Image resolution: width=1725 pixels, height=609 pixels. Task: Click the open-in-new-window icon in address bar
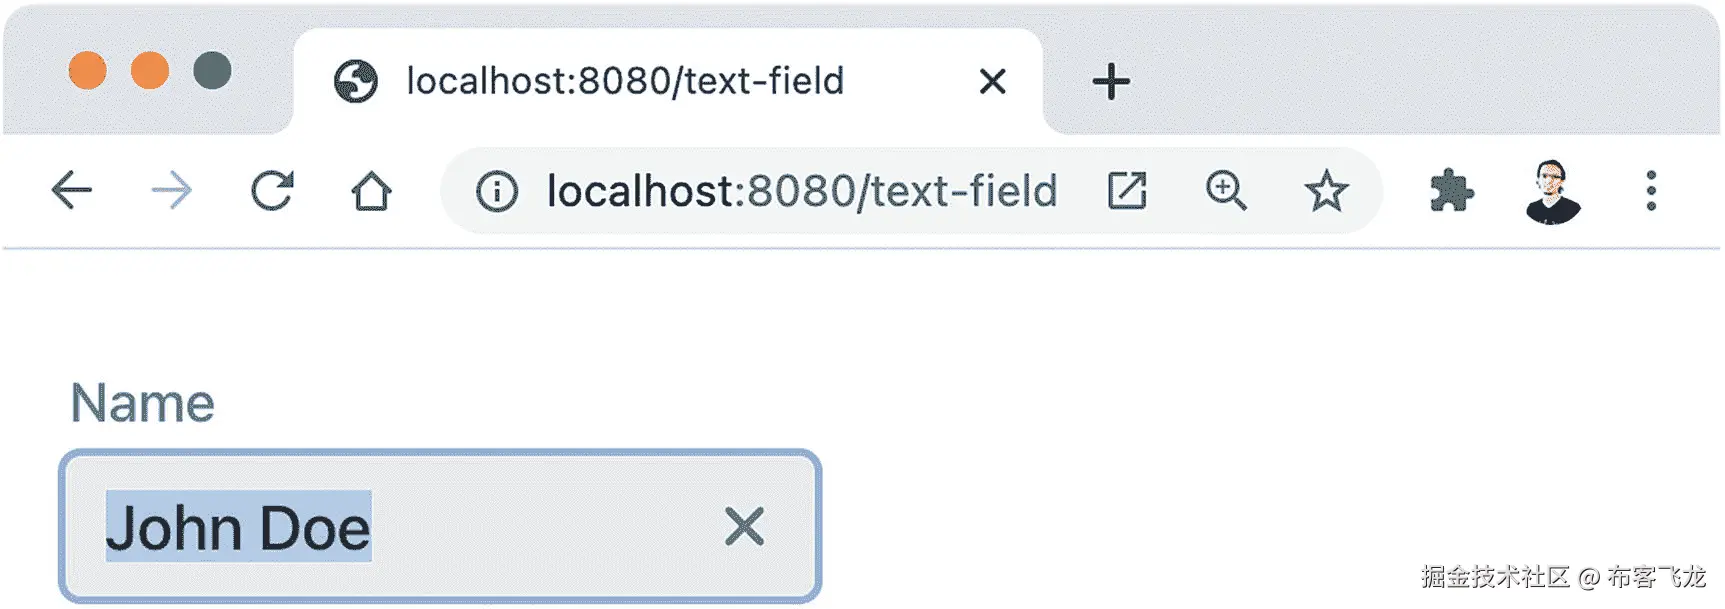coord(1127,190)
